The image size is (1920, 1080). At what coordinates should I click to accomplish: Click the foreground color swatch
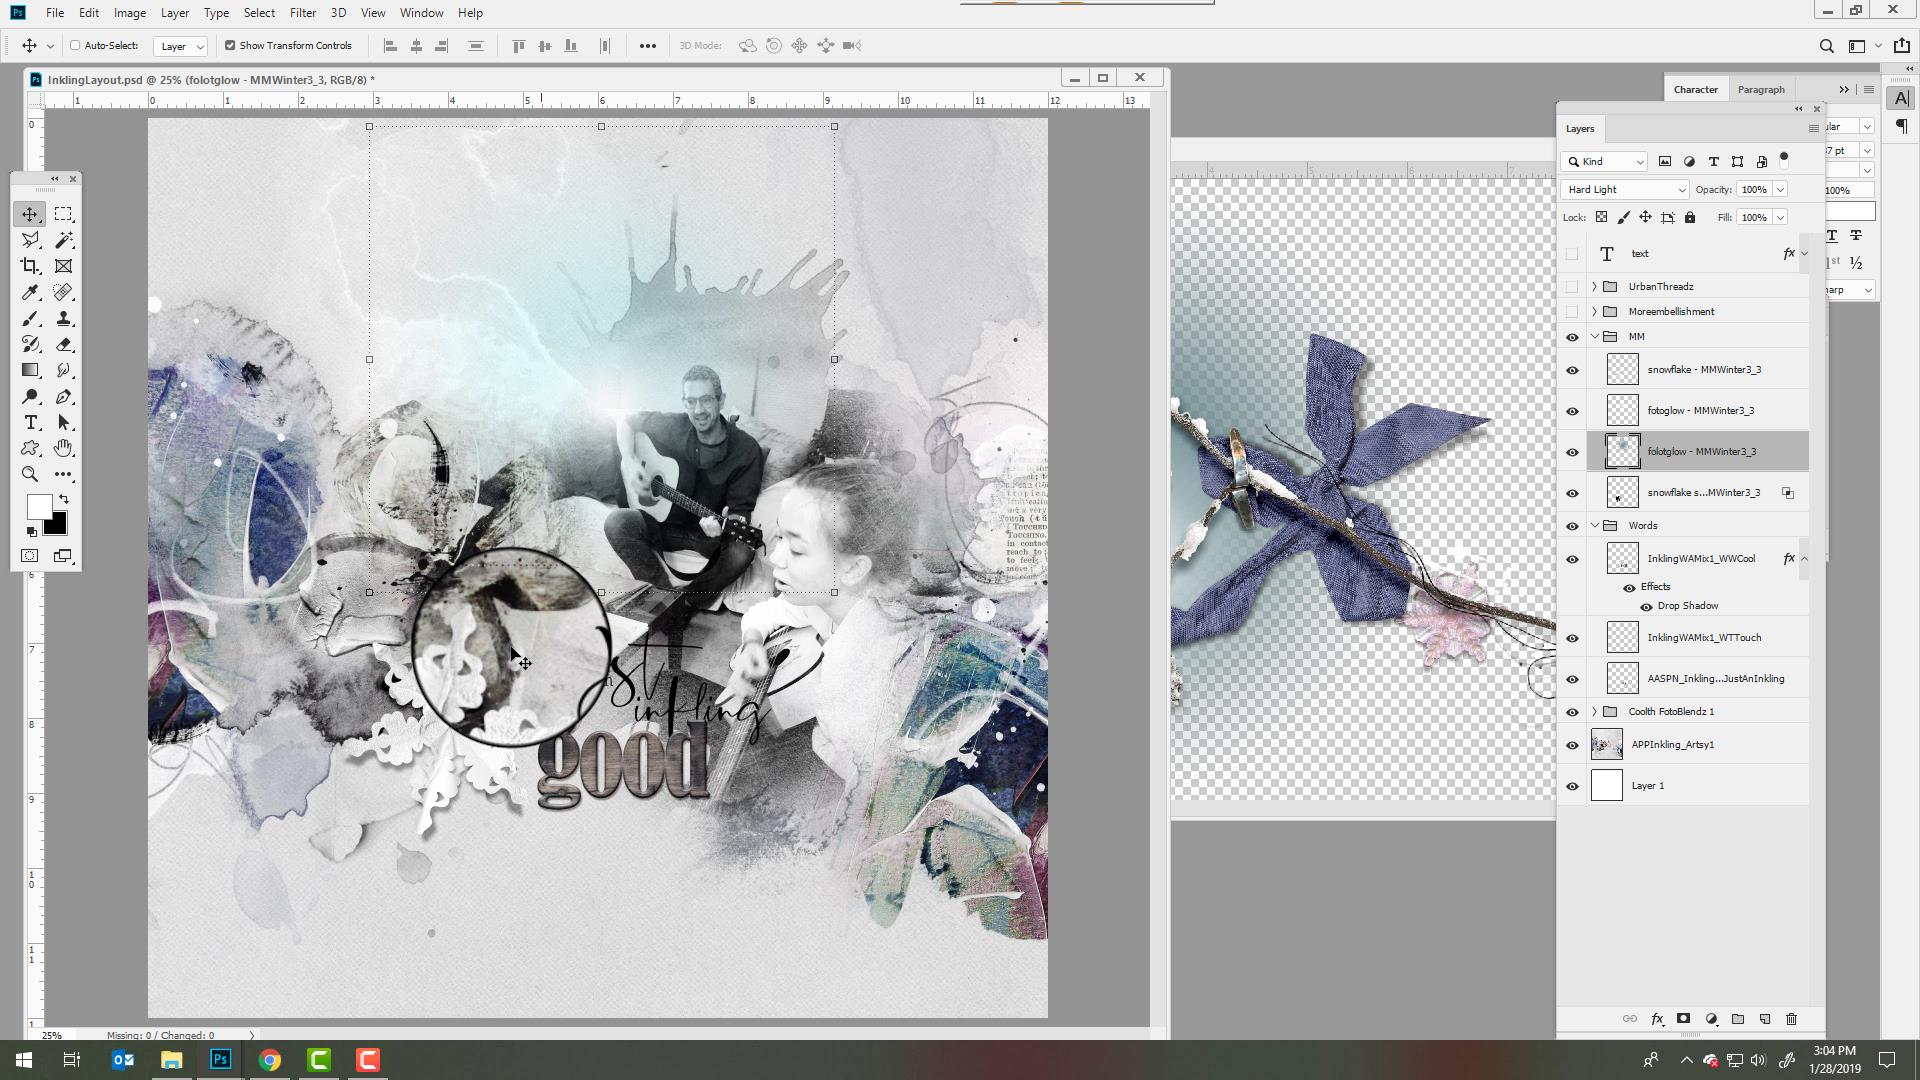pos(38,505)
